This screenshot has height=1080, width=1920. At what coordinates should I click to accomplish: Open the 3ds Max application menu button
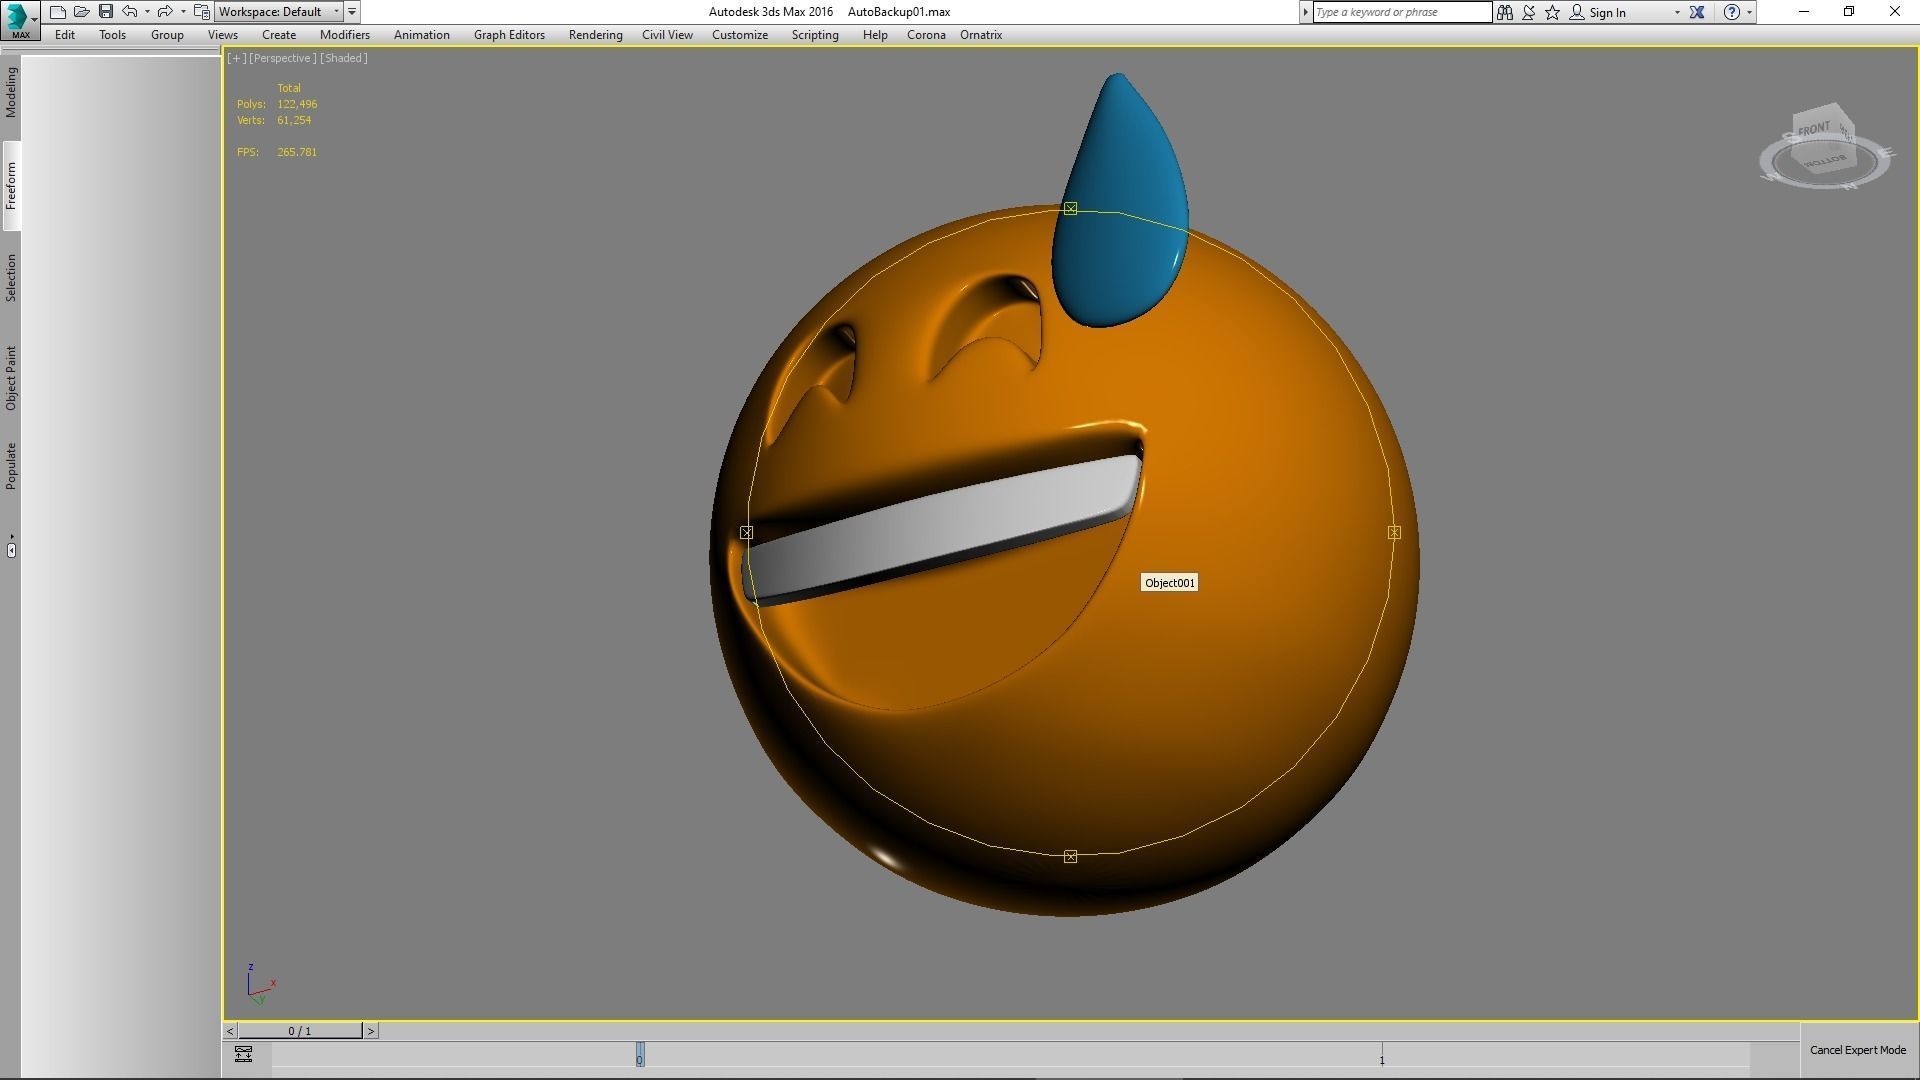(x=19, y=19)
